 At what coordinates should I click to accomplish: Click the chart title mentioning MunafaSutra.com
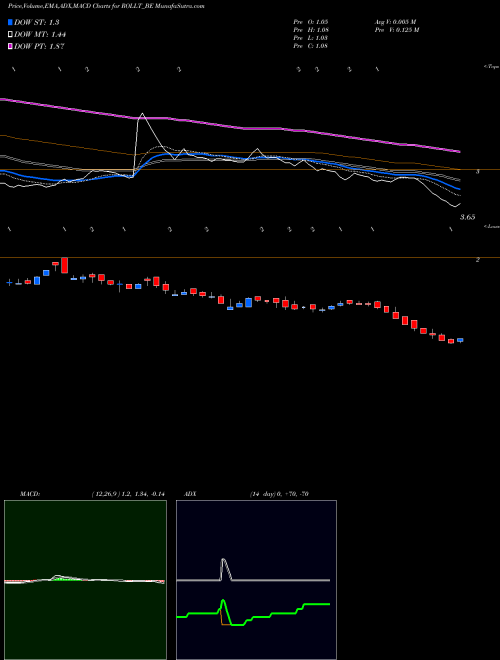[x=106, y=7]
